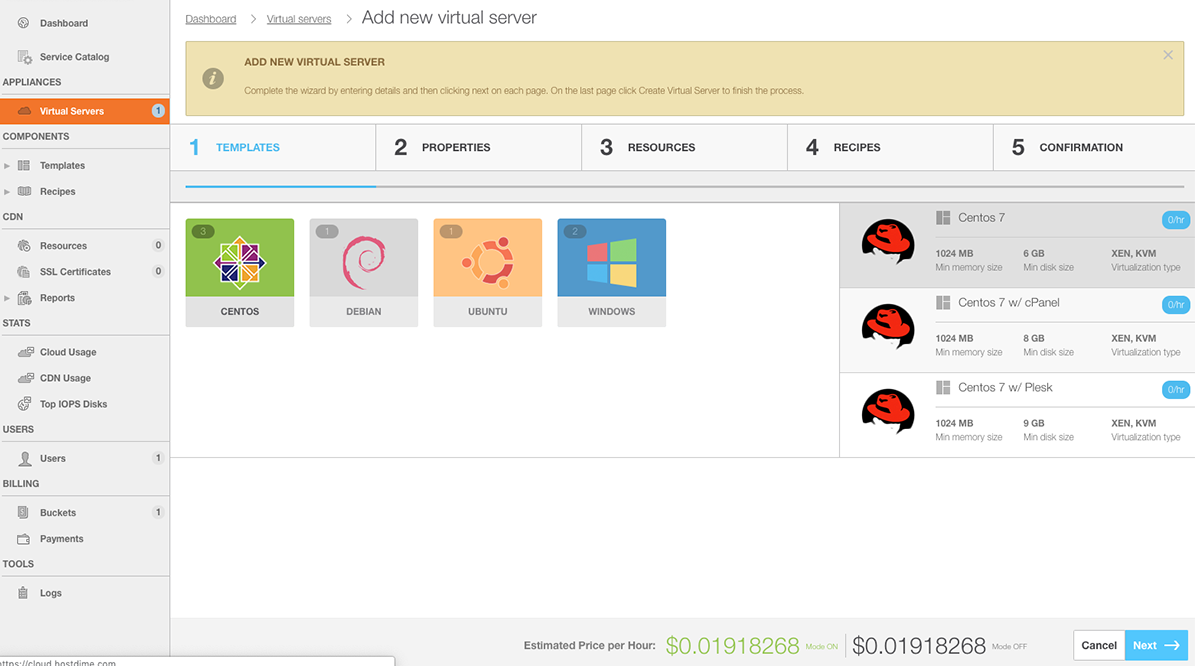Click the Virtual servers breadcrumb link
This screenshot has height=666, width=1198.
point(299,19)
